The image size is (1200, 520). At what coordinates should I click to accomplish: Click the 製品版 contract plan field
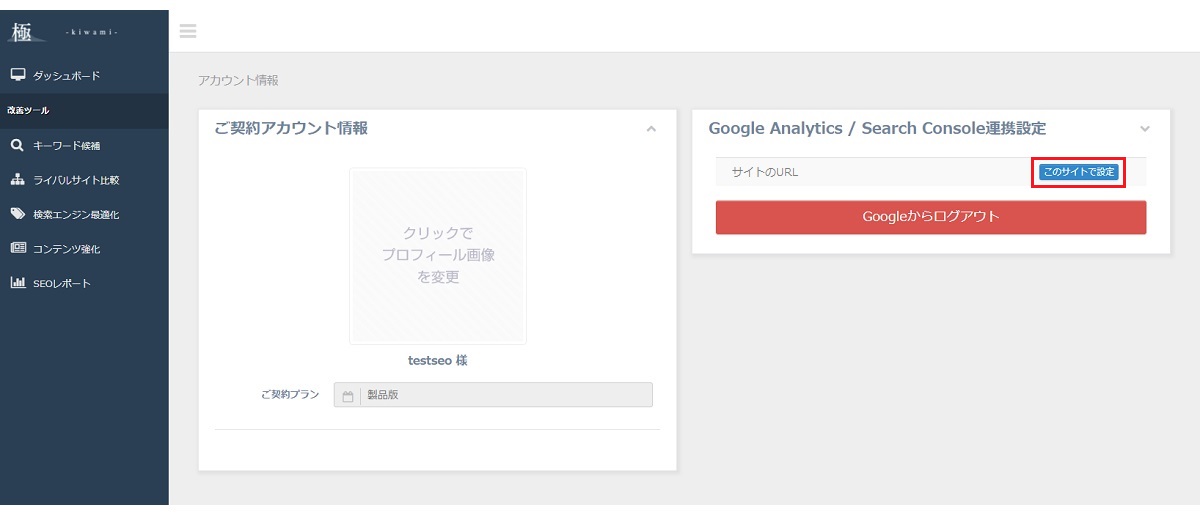point(493,395)
